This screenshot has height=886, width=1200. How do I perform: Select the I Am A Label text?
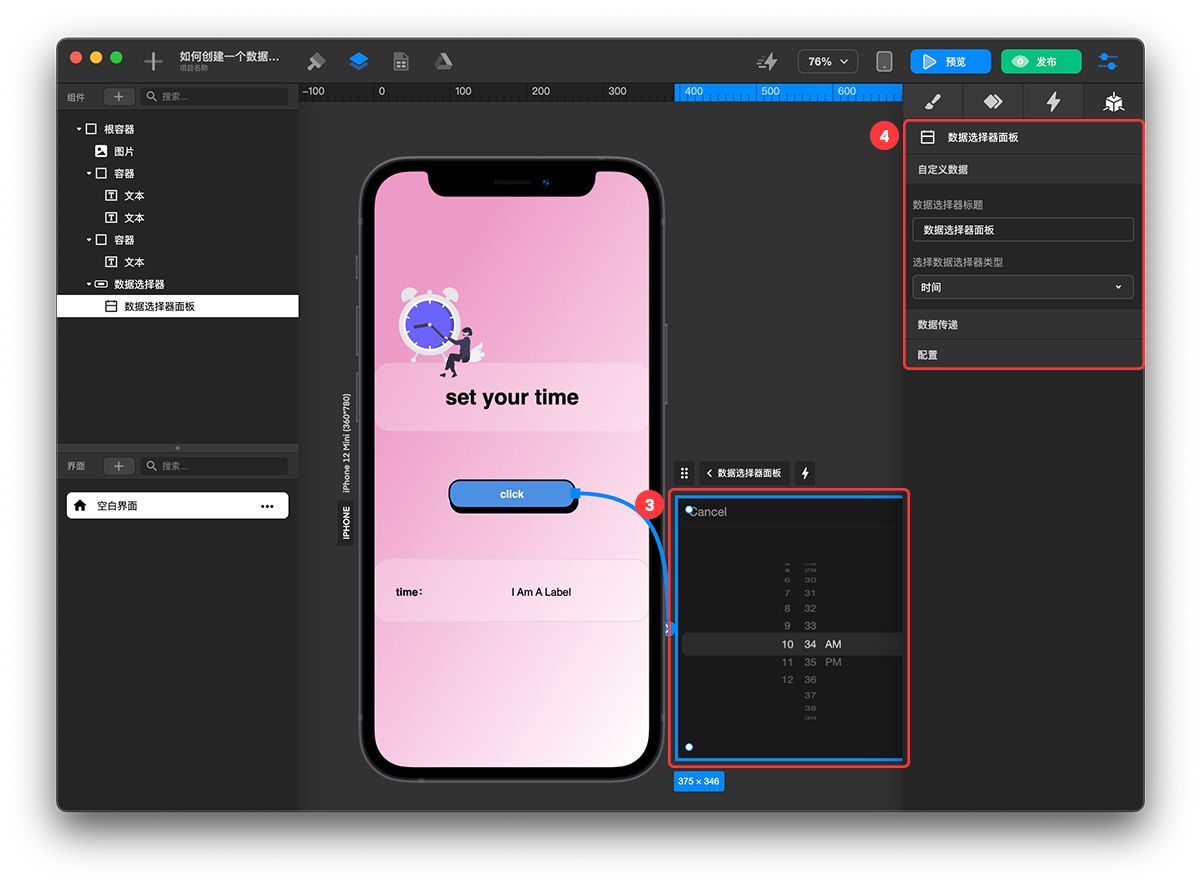coord(541,592)
